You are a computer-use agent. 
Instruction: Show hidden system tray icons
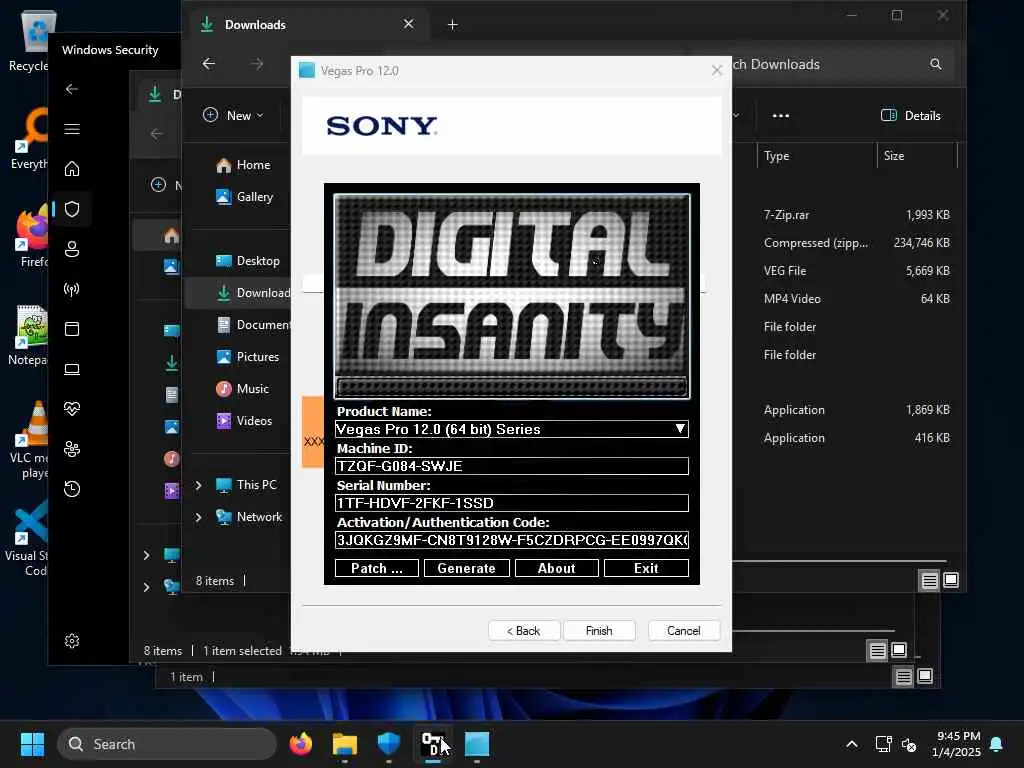(852, 744)
